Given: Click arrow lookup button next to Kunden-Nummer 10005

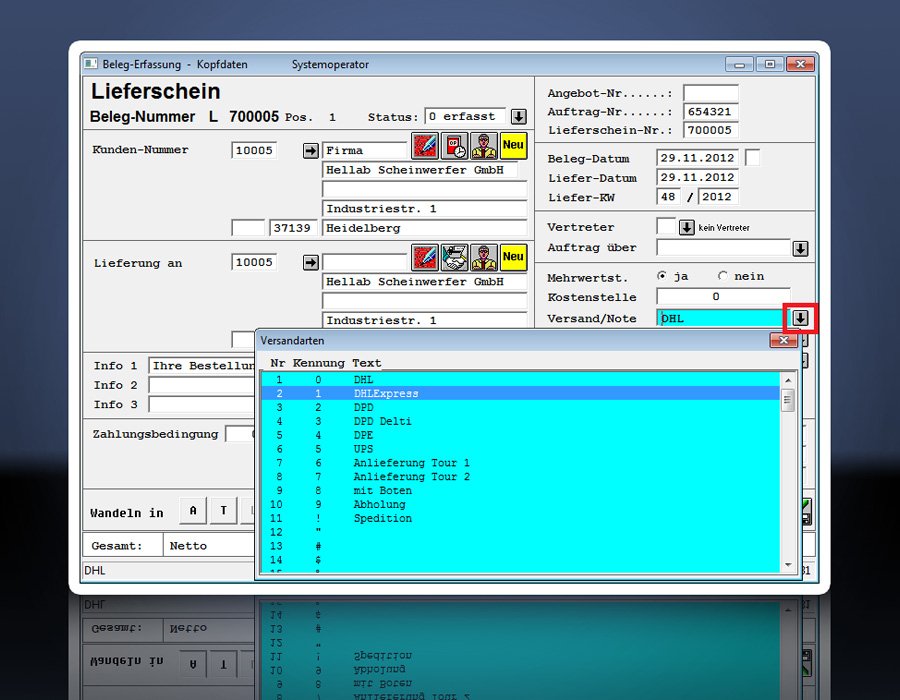Looking at the screenshot, I should (310, 151).
